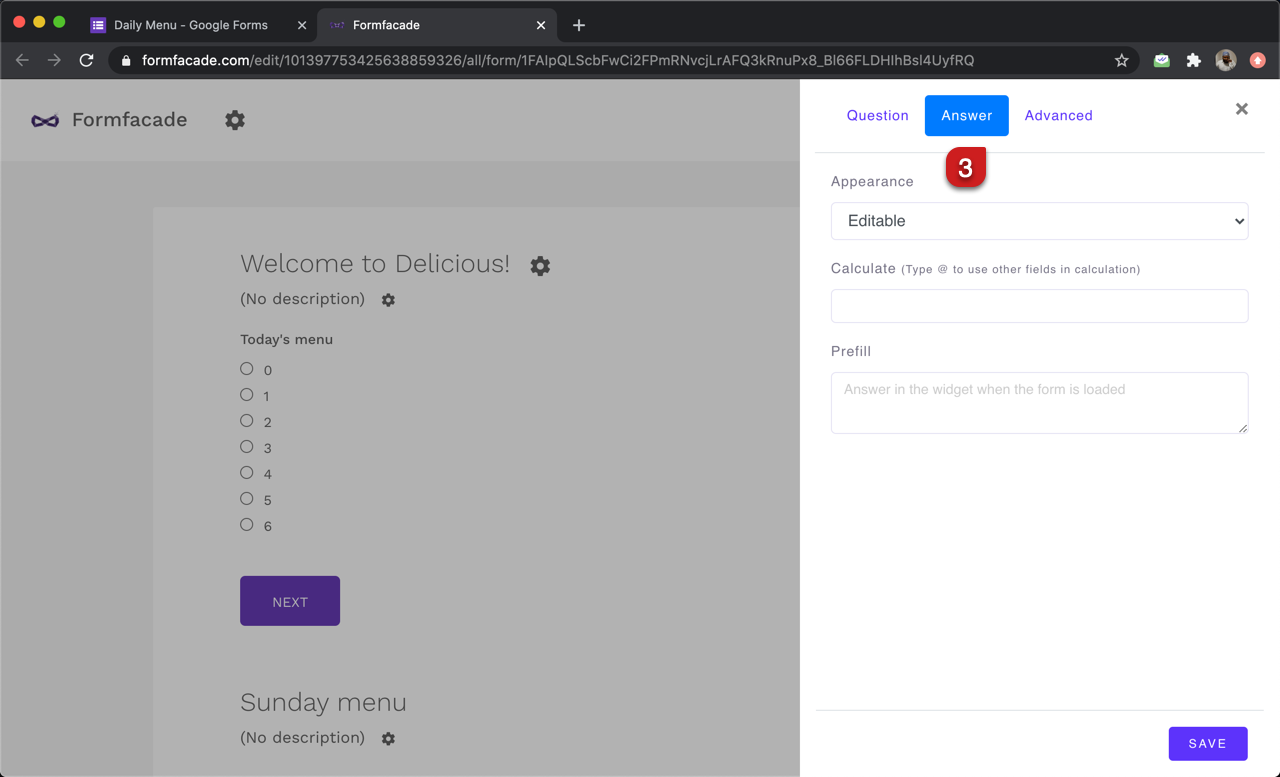Bookmark this page with star icon
The width and height of the screenshot is (1280, 777).
click(x=1122, y=61)
